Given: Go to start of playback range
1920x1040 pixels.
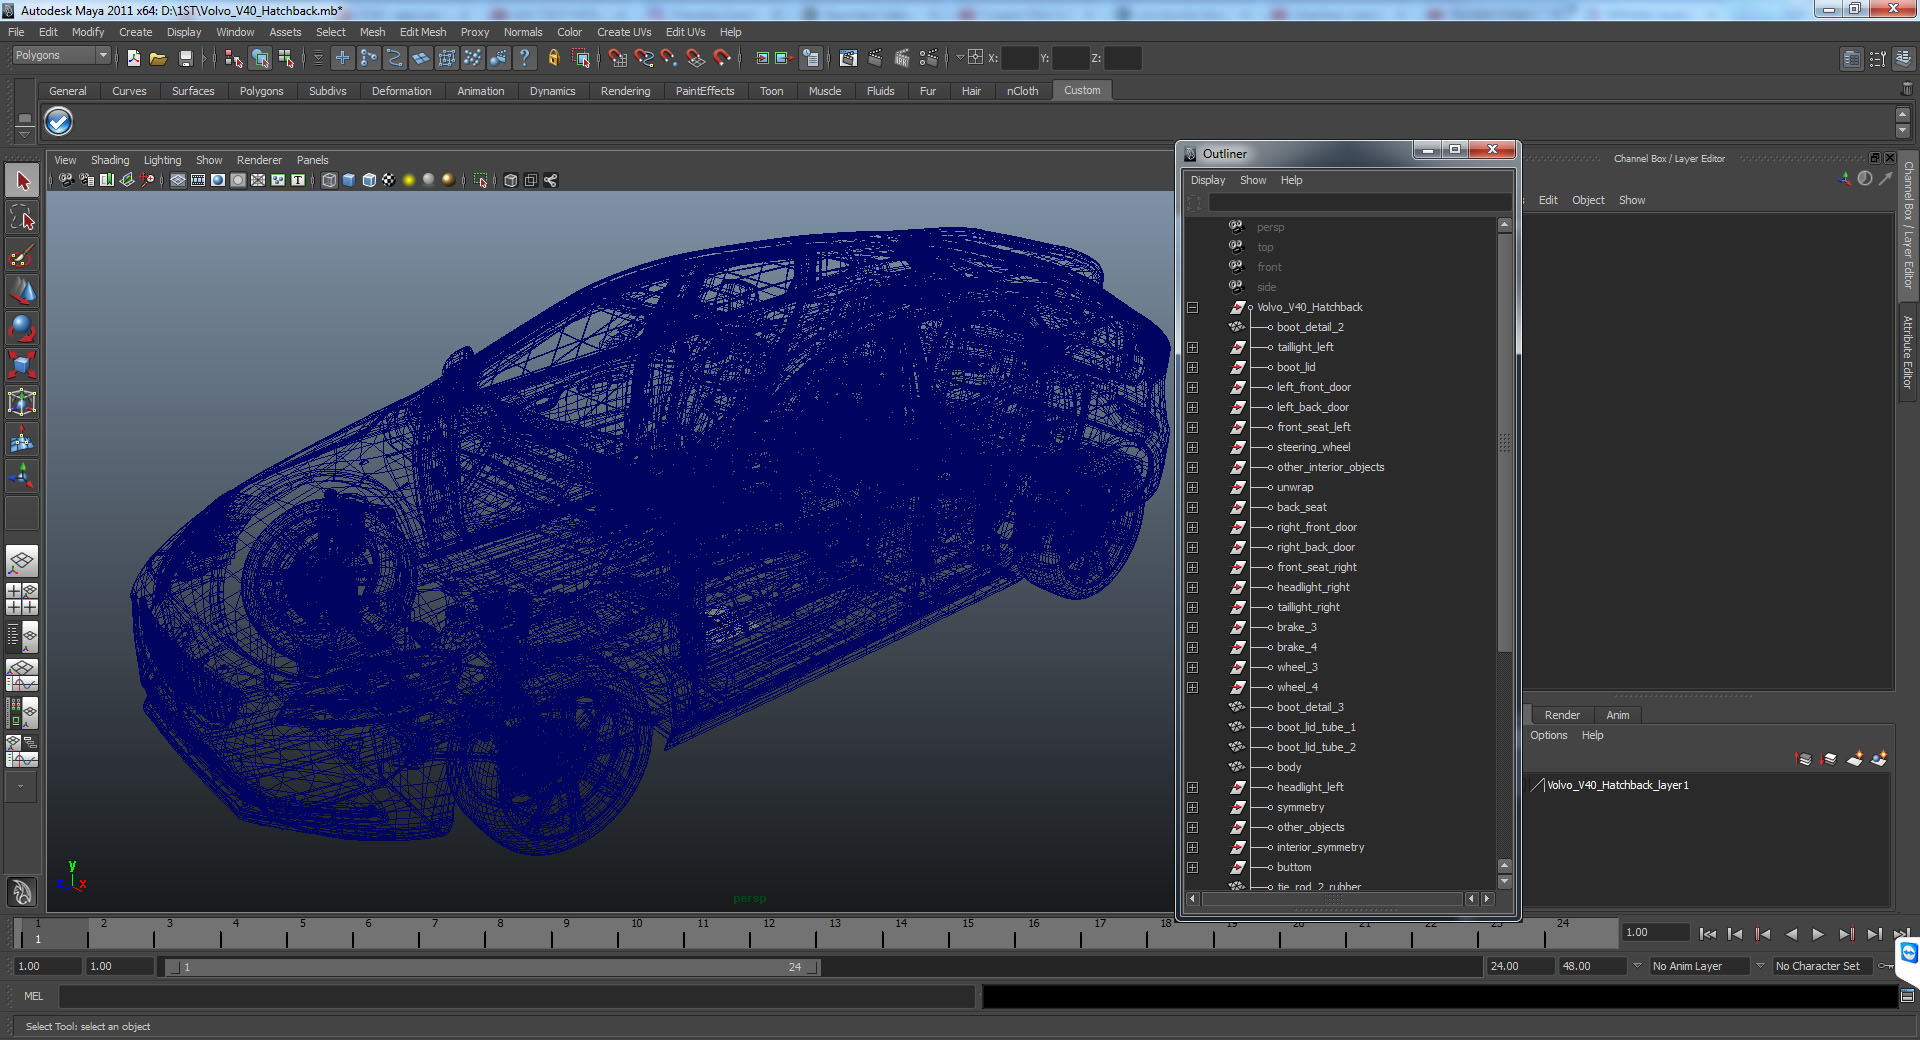Looking at the screenshot, I should [x=1707, y=934].
